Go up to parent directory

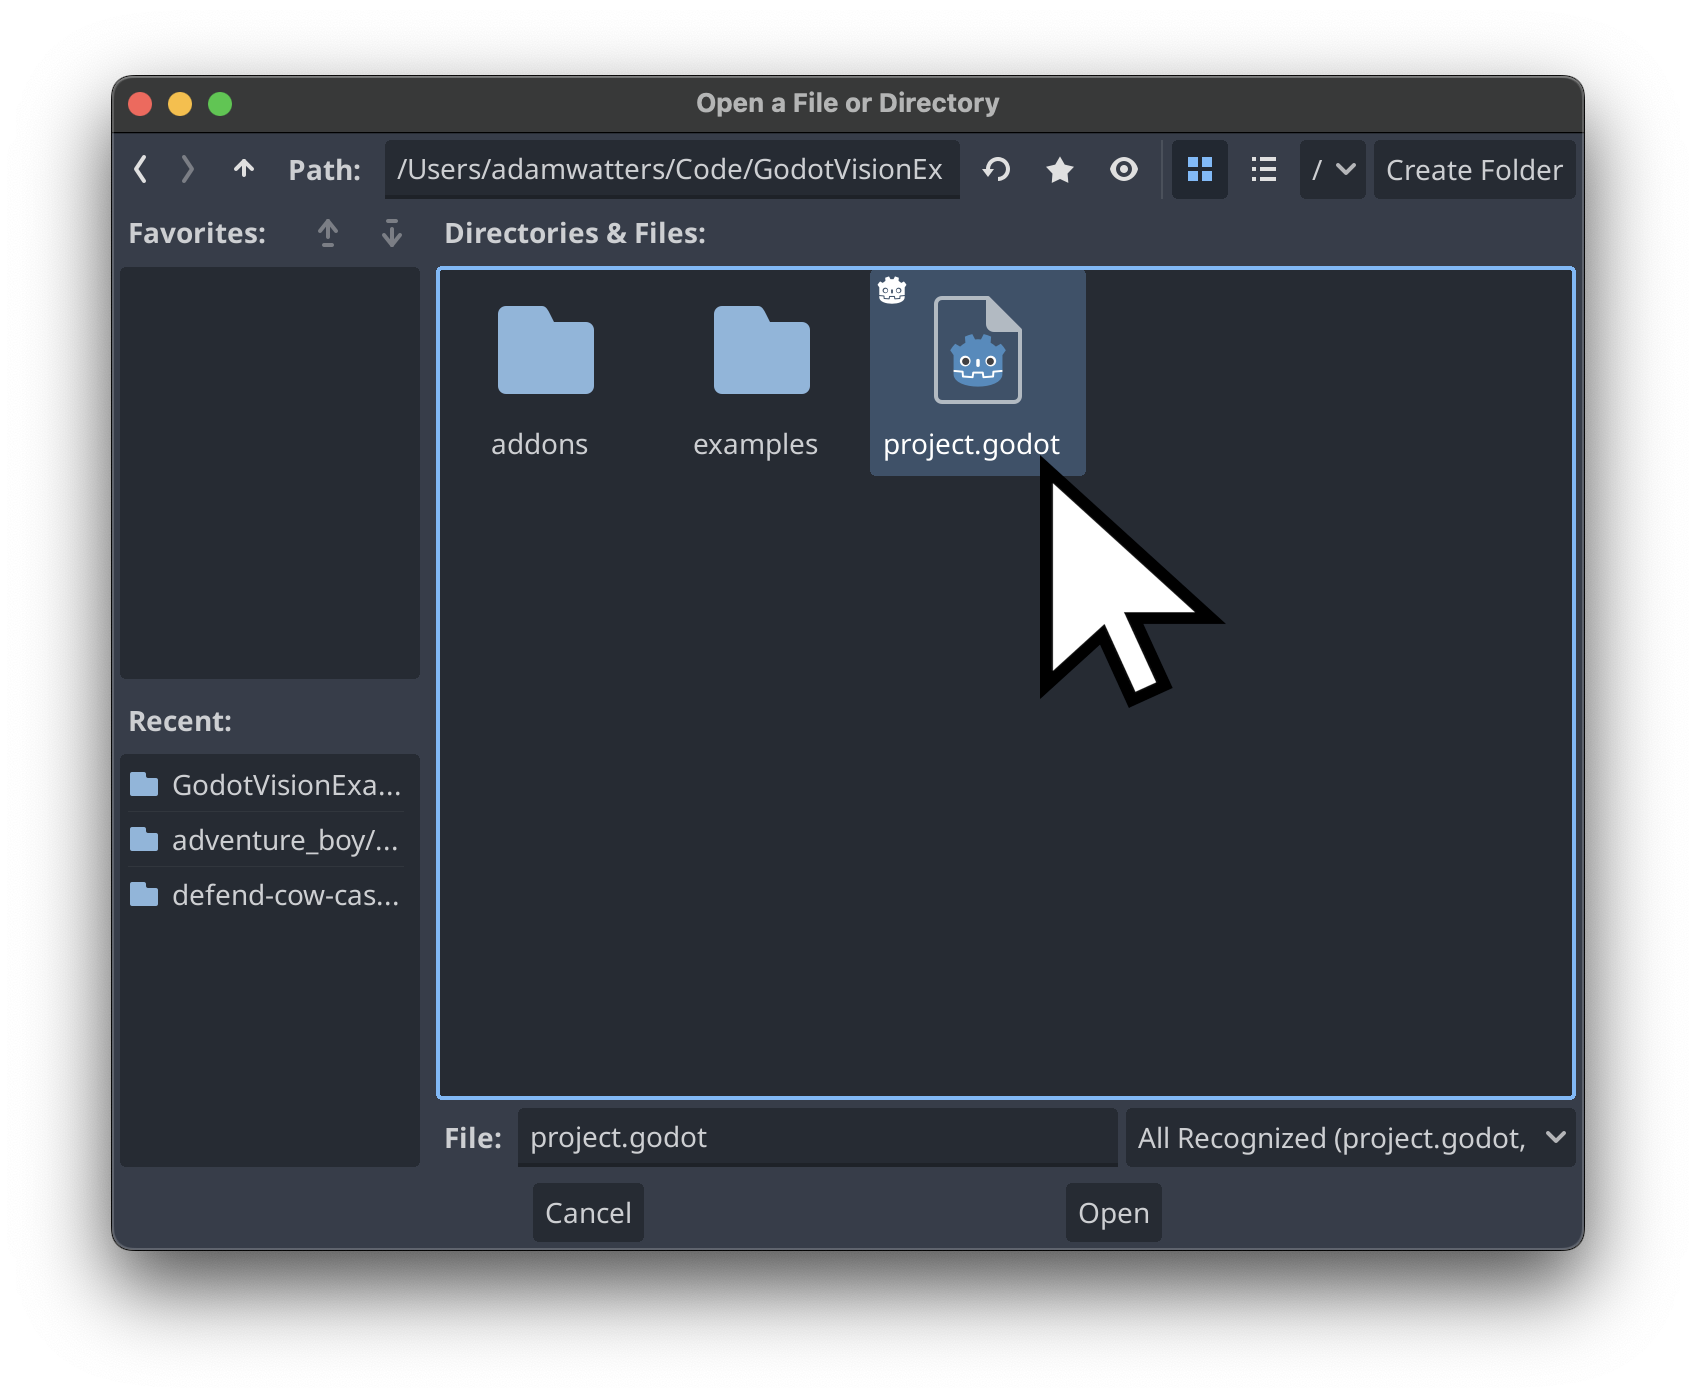point(243,170)
